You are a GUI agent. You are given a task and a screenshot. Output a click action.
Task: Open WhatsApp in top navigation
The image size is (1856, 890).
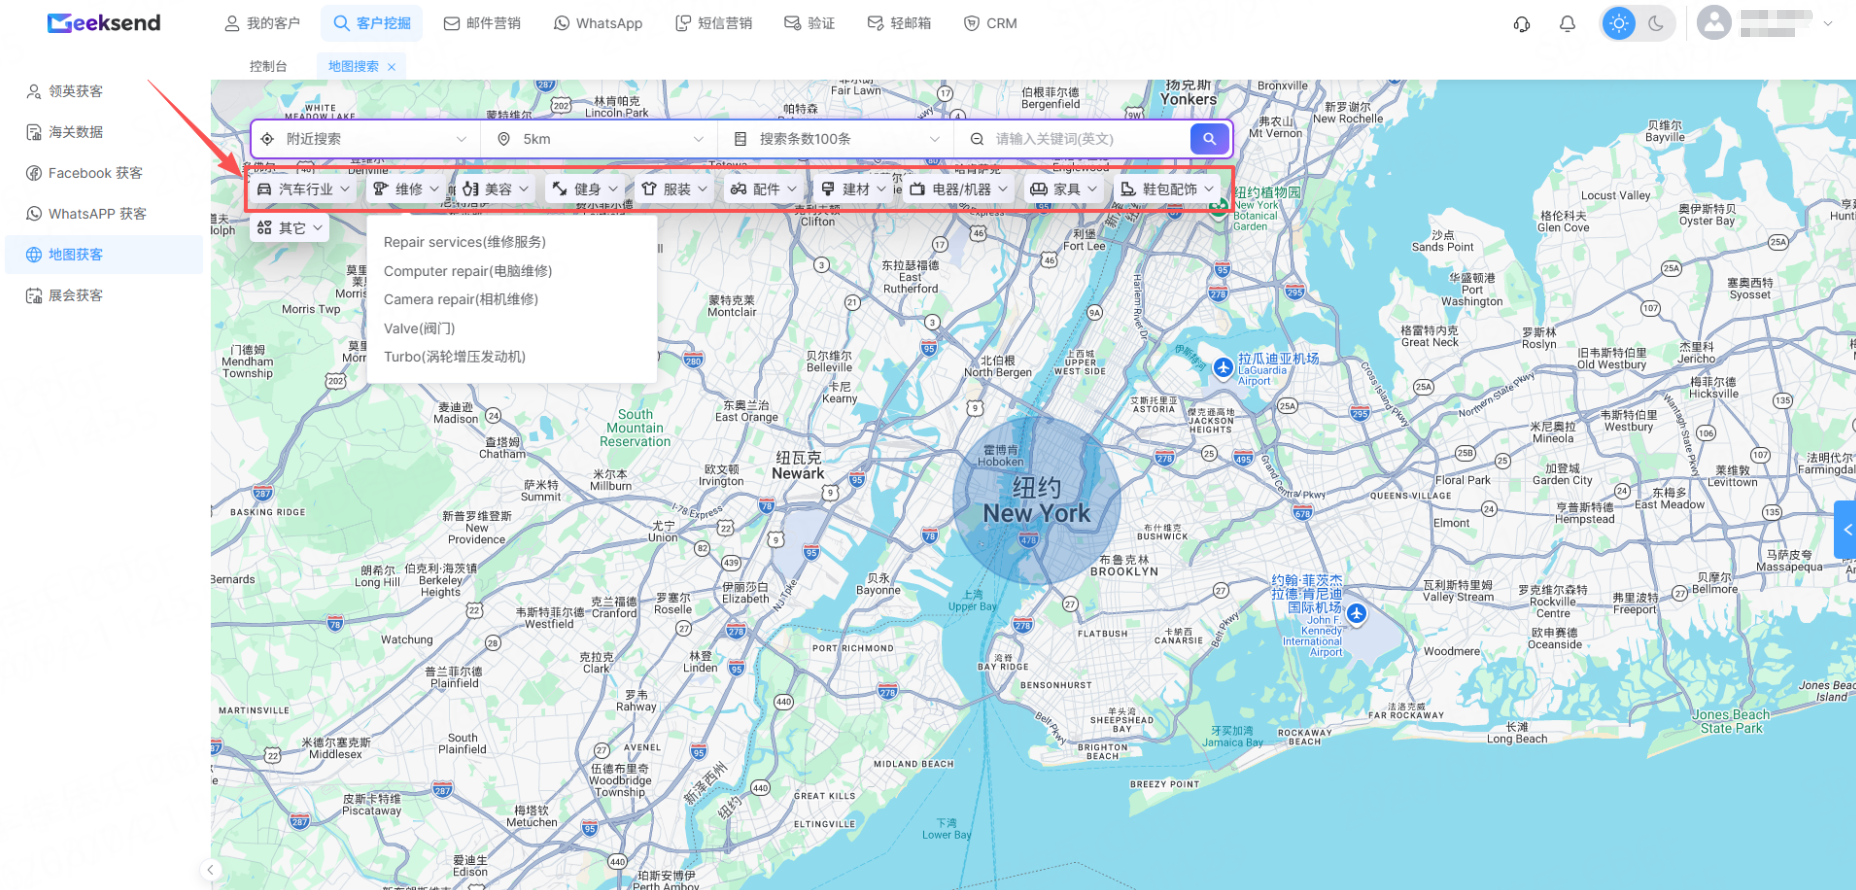pos(598,23)
